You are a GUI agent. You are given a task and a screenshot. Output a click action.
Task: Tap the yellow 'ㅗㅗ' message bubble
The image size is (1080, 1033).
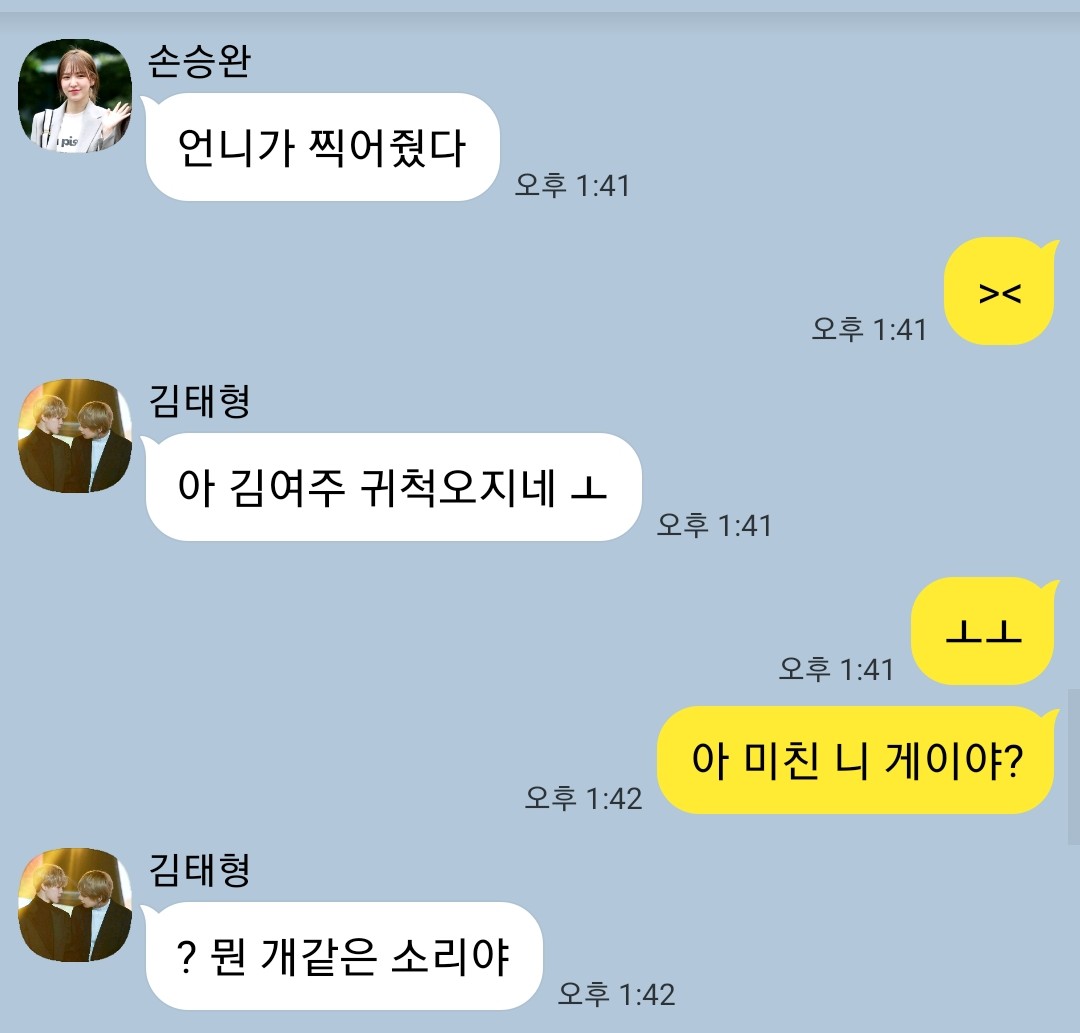pyautogui.click(x=984, y=632)
